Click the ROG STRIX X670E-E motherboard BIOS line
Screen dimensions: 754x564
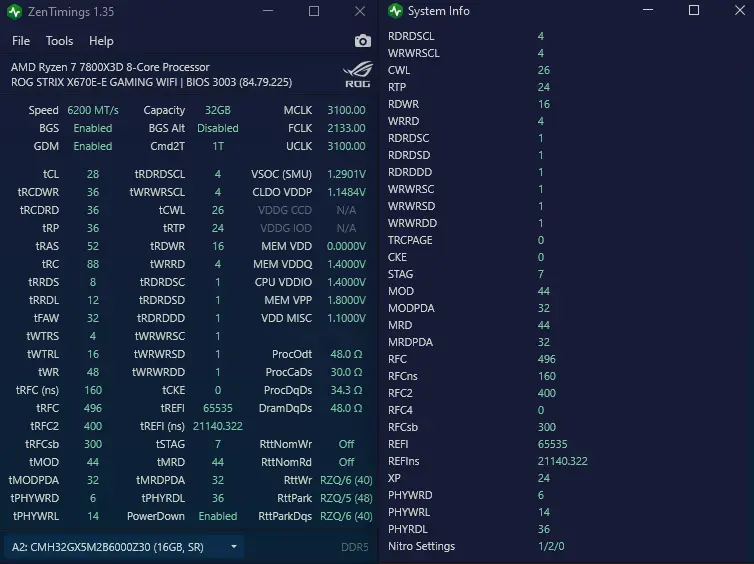click(151, 82)
